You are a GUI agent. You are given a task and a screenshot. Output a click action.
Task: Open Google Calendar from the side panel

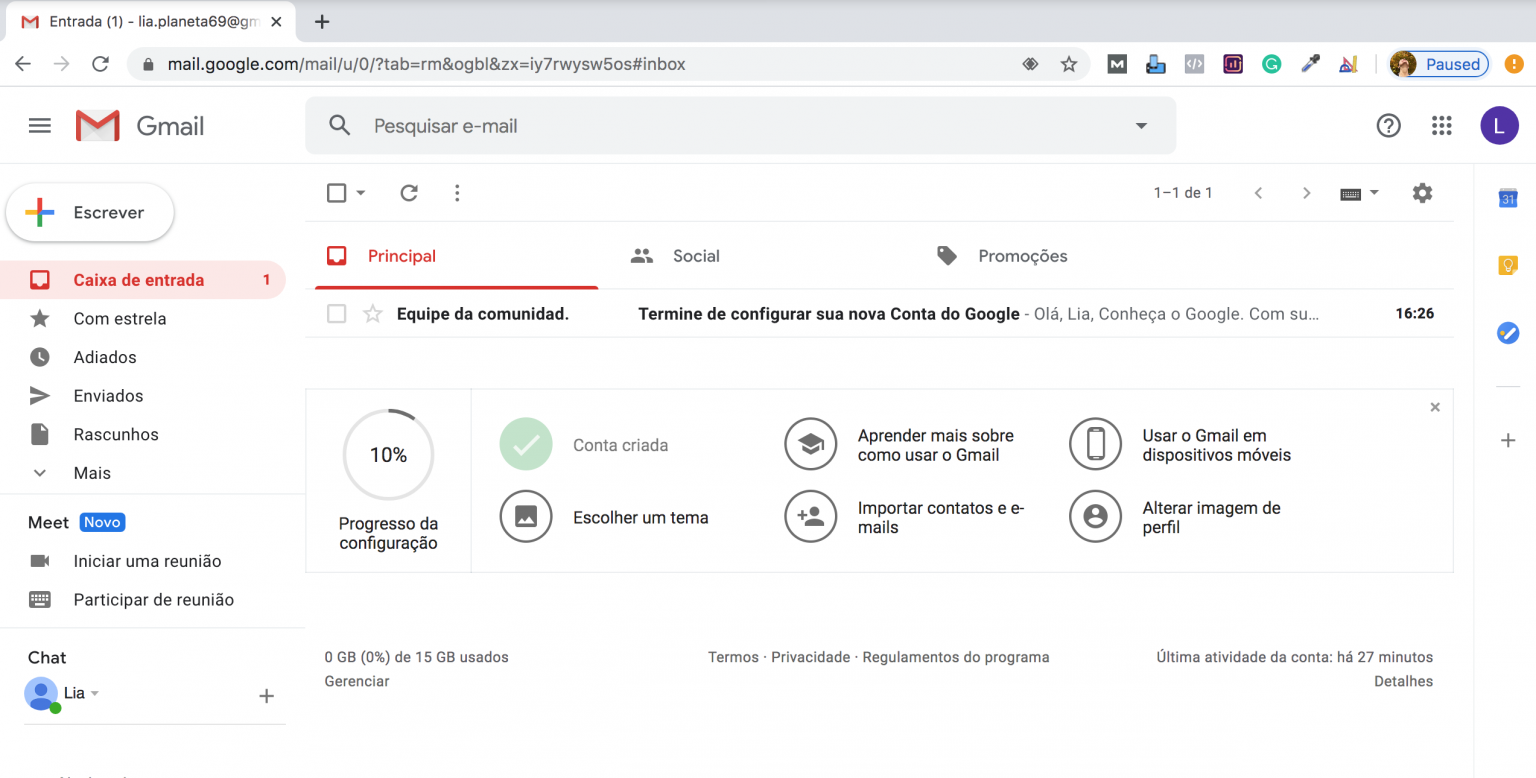tap(1507, 198)
